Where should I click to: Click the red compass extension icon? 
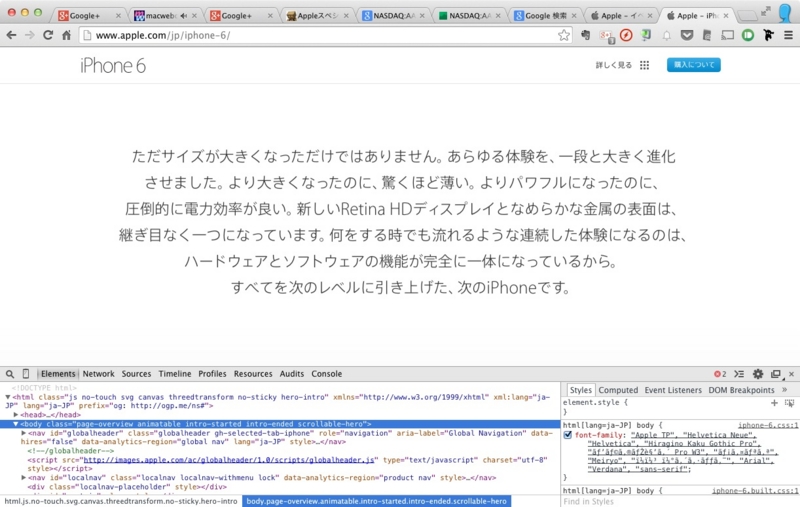(x=626, y=35)
